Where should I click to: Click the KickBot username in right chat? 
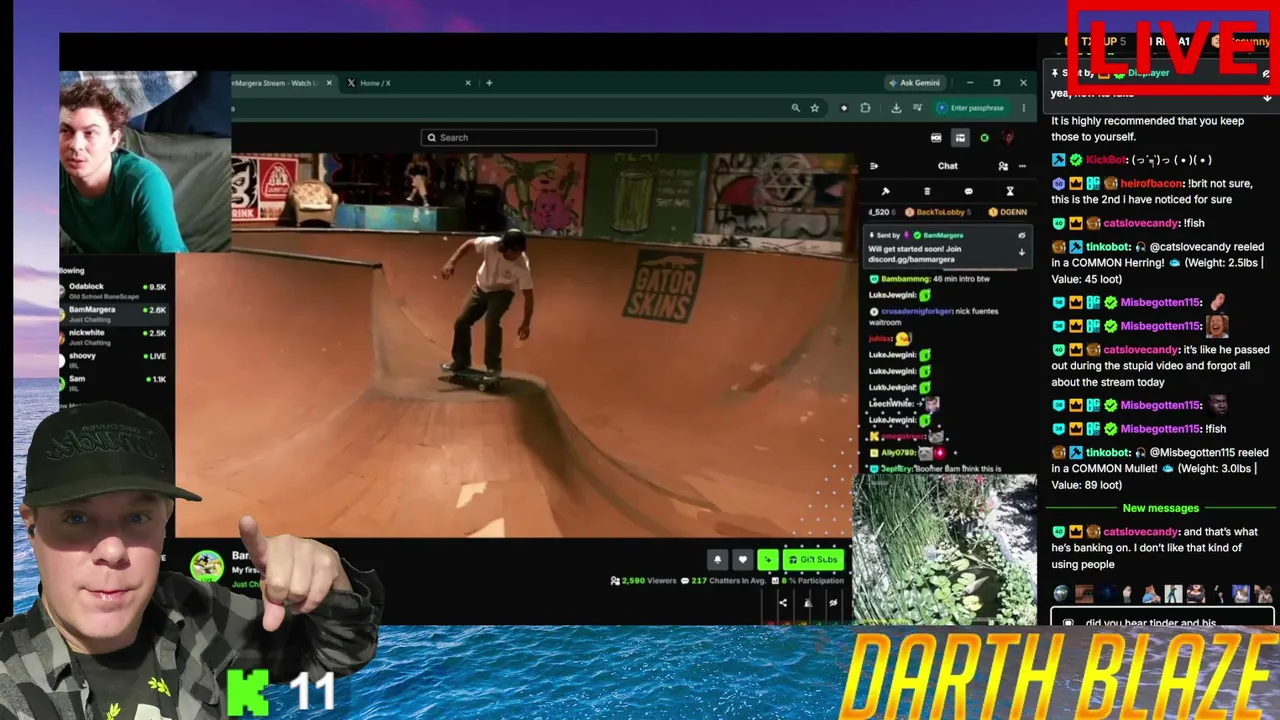point(1107,160)
